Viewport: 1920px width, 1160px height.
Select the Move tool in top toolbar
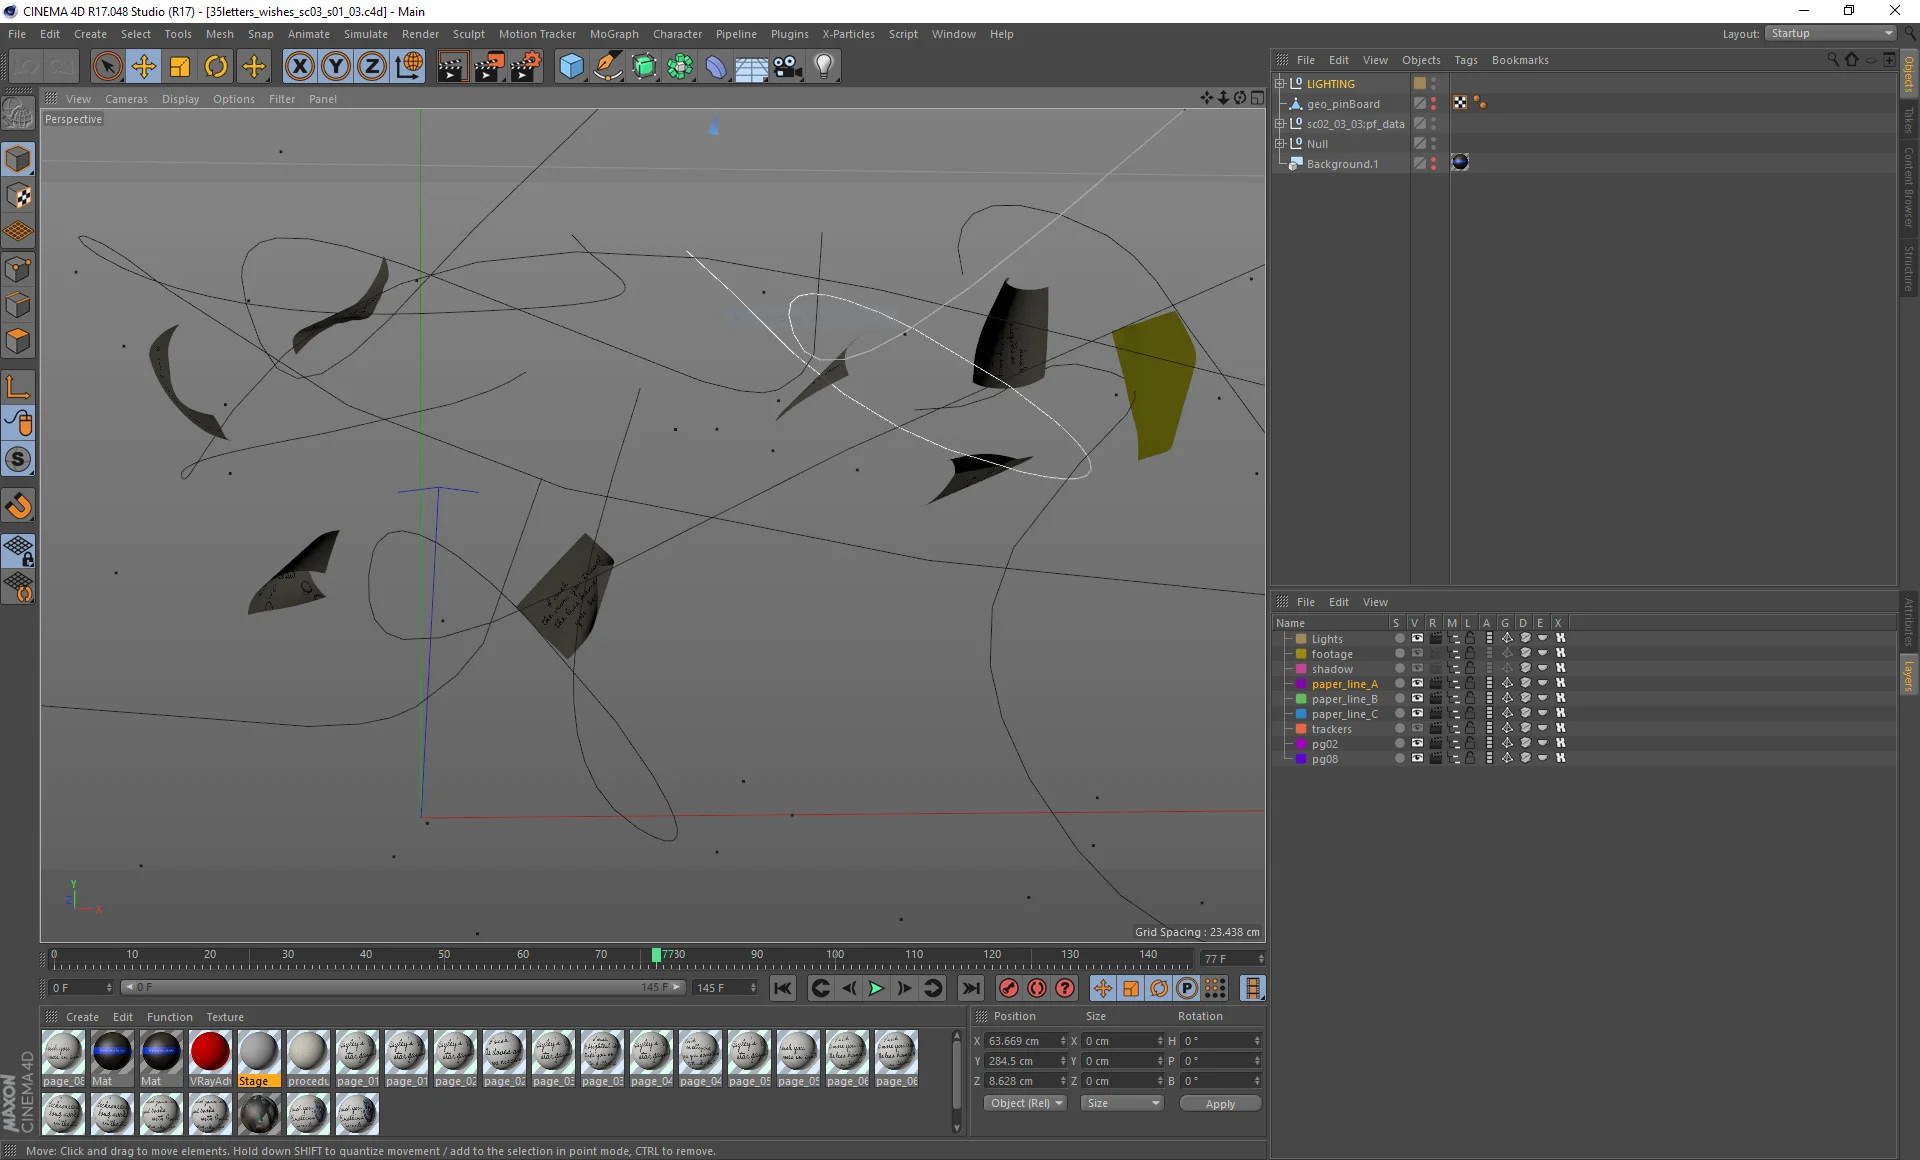144,67
